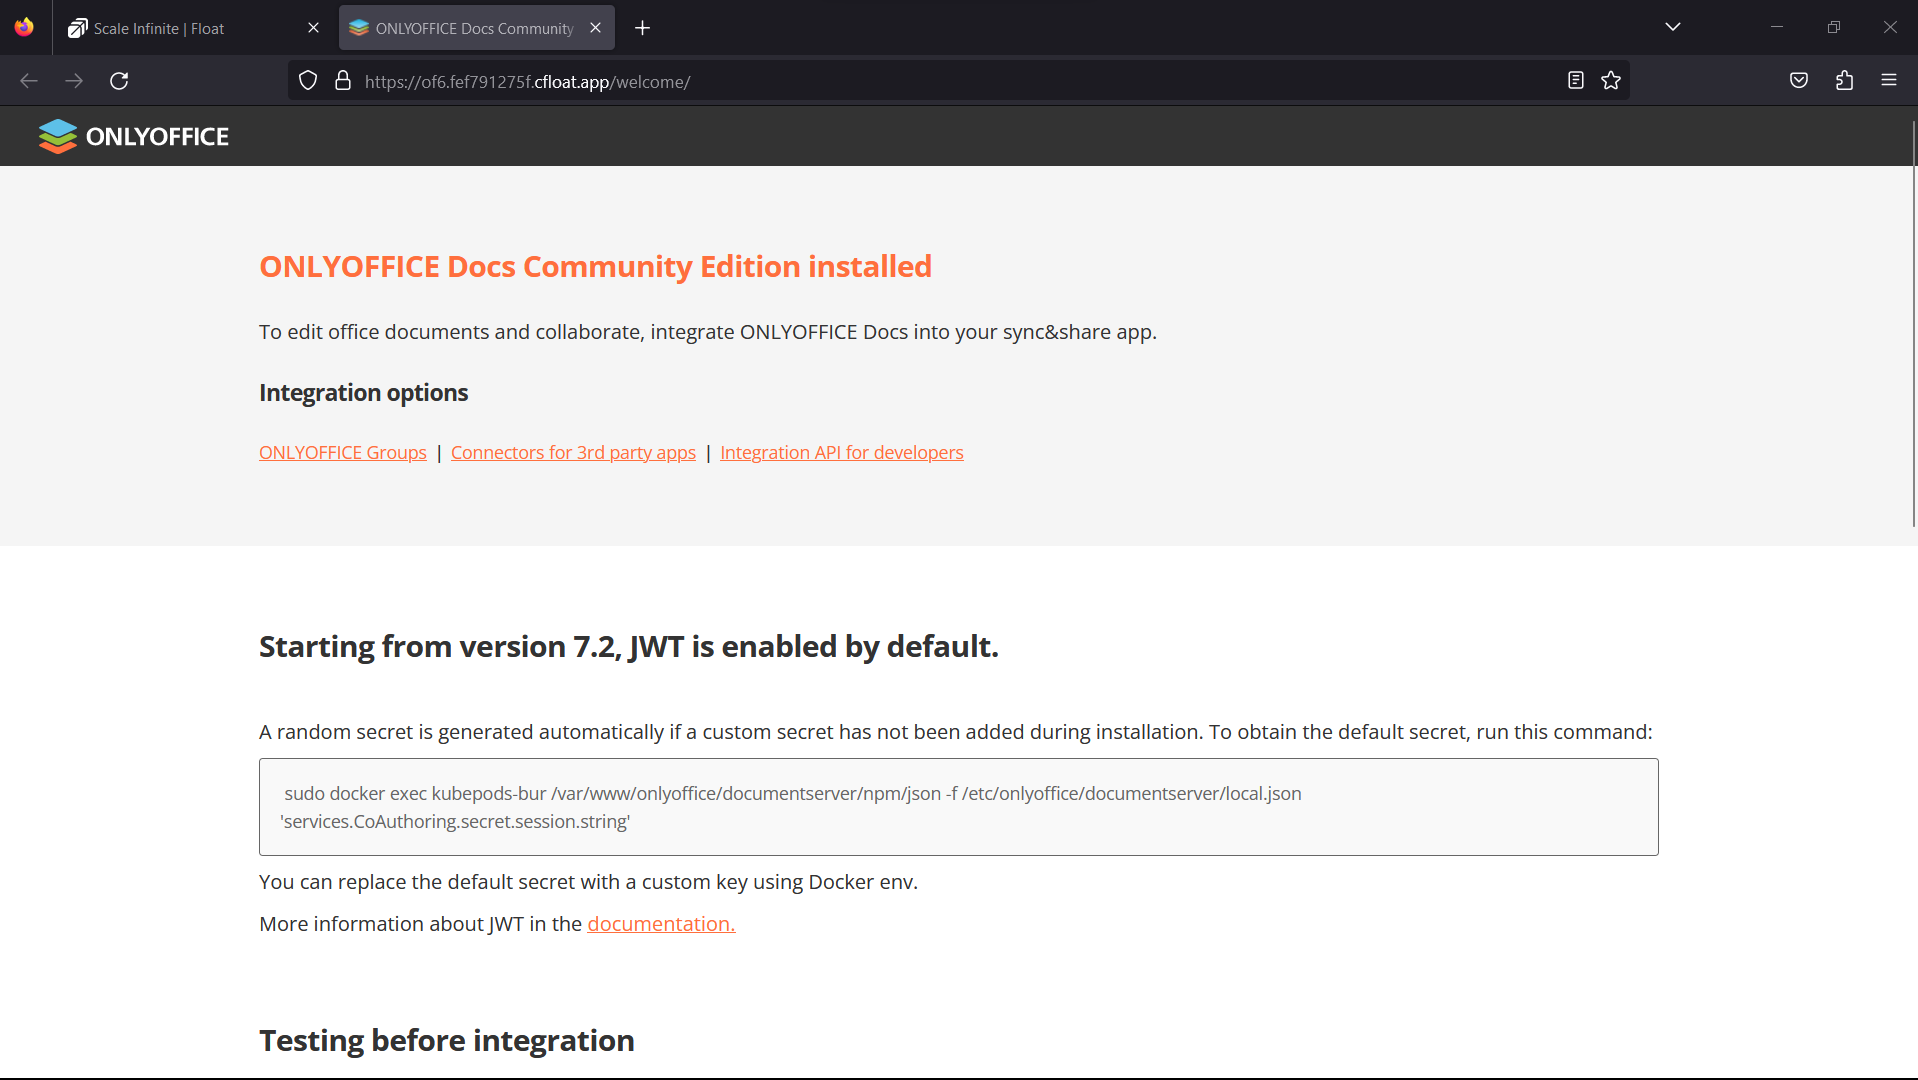Screen dimensions: 1918x1080
Task: Close the ONLYOFFICE Docs Community tab
Action: (596, 28)
